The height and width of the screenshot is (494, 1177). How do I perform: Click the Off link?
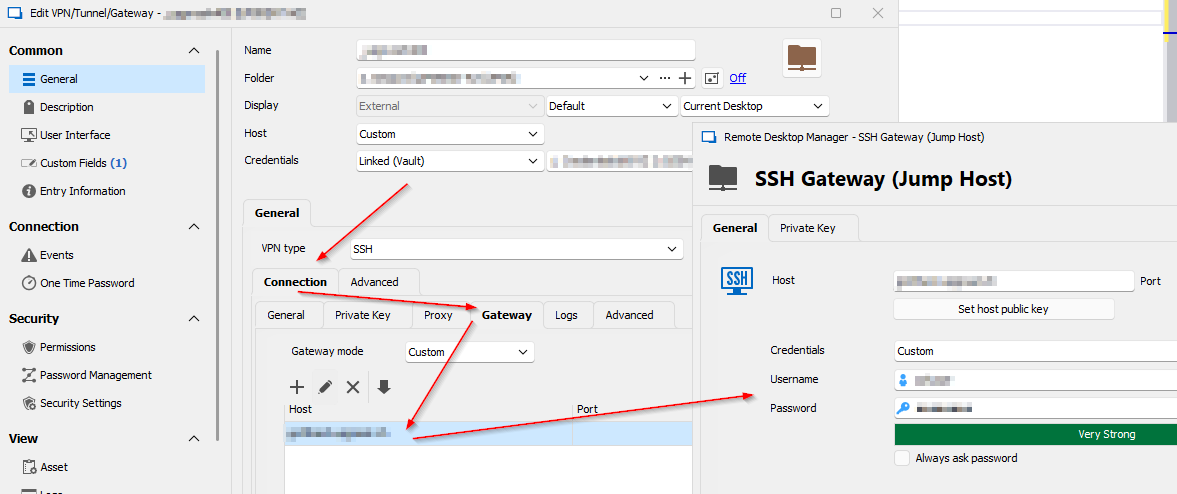pyautogui.click(x=738, y=78)
